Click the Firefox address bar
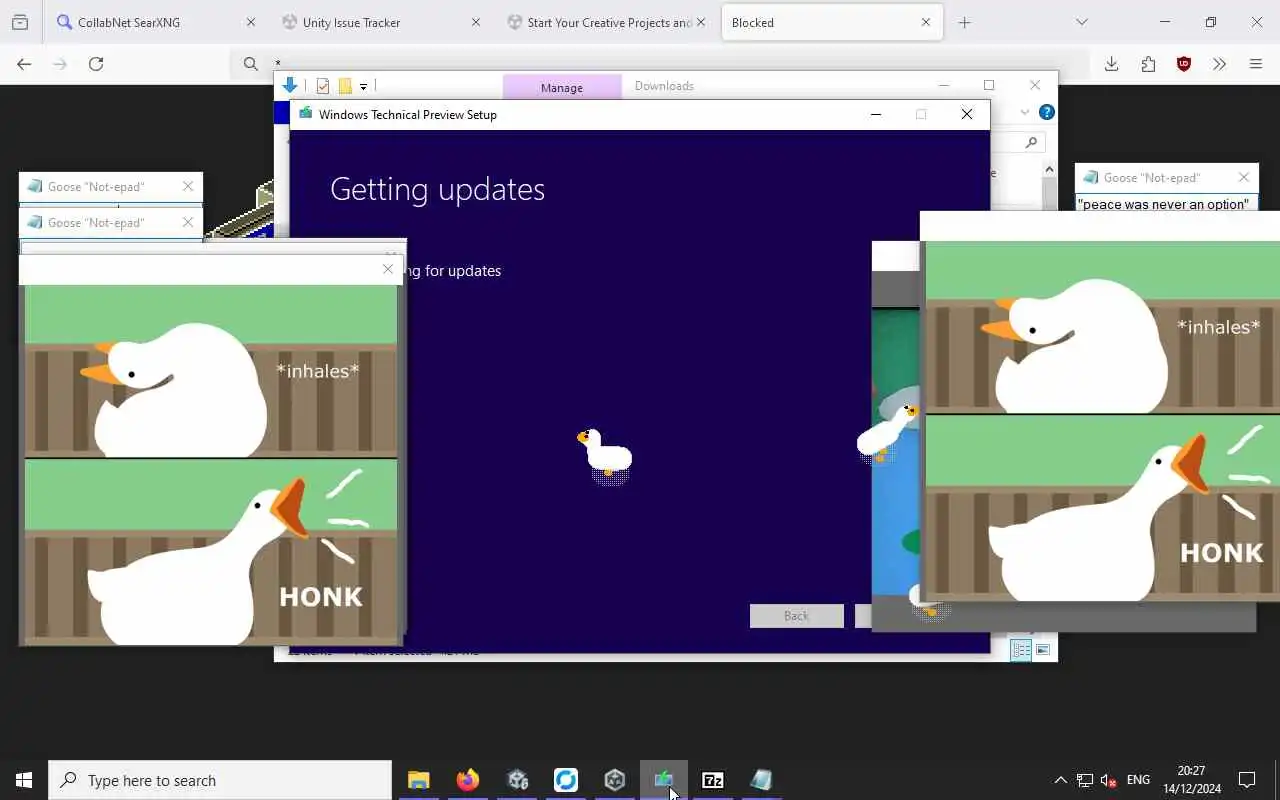This screenshot has height=800, width=1280. (x=660, y=64)
